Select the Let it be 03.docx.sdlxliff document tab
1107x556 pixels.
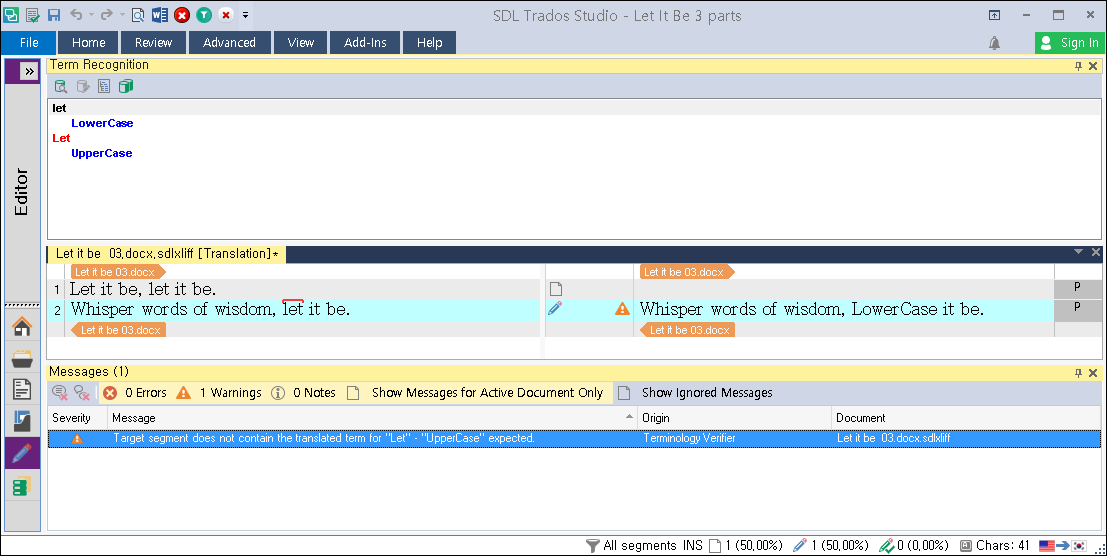coord(167,253)
